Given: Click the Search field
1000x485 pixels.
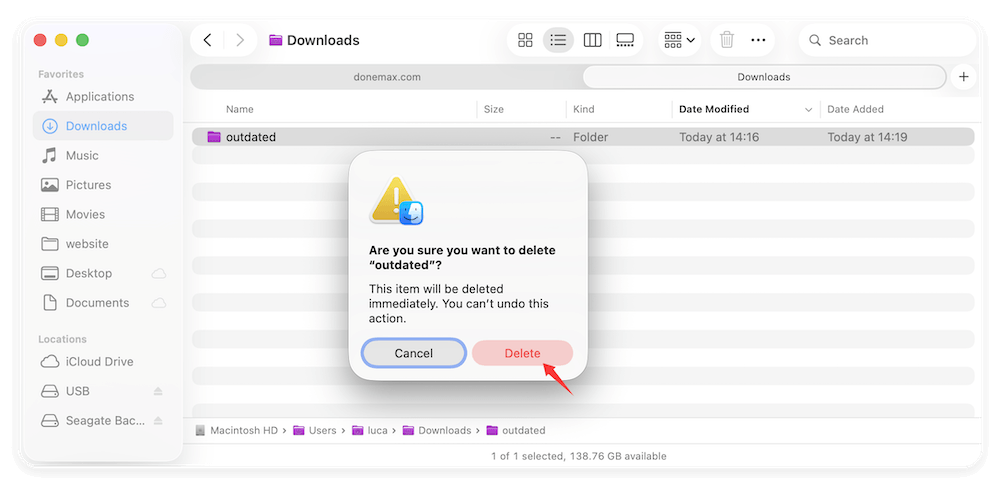Looking at the screenshot, I should 887,40.
